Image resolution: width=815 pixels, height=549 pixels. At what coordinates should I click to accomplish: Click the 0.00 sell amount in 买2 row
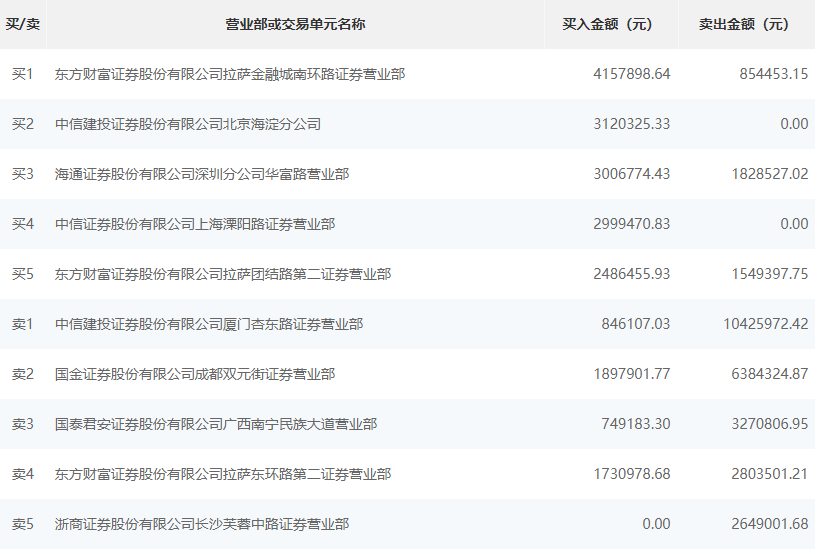tap(794, 124)
